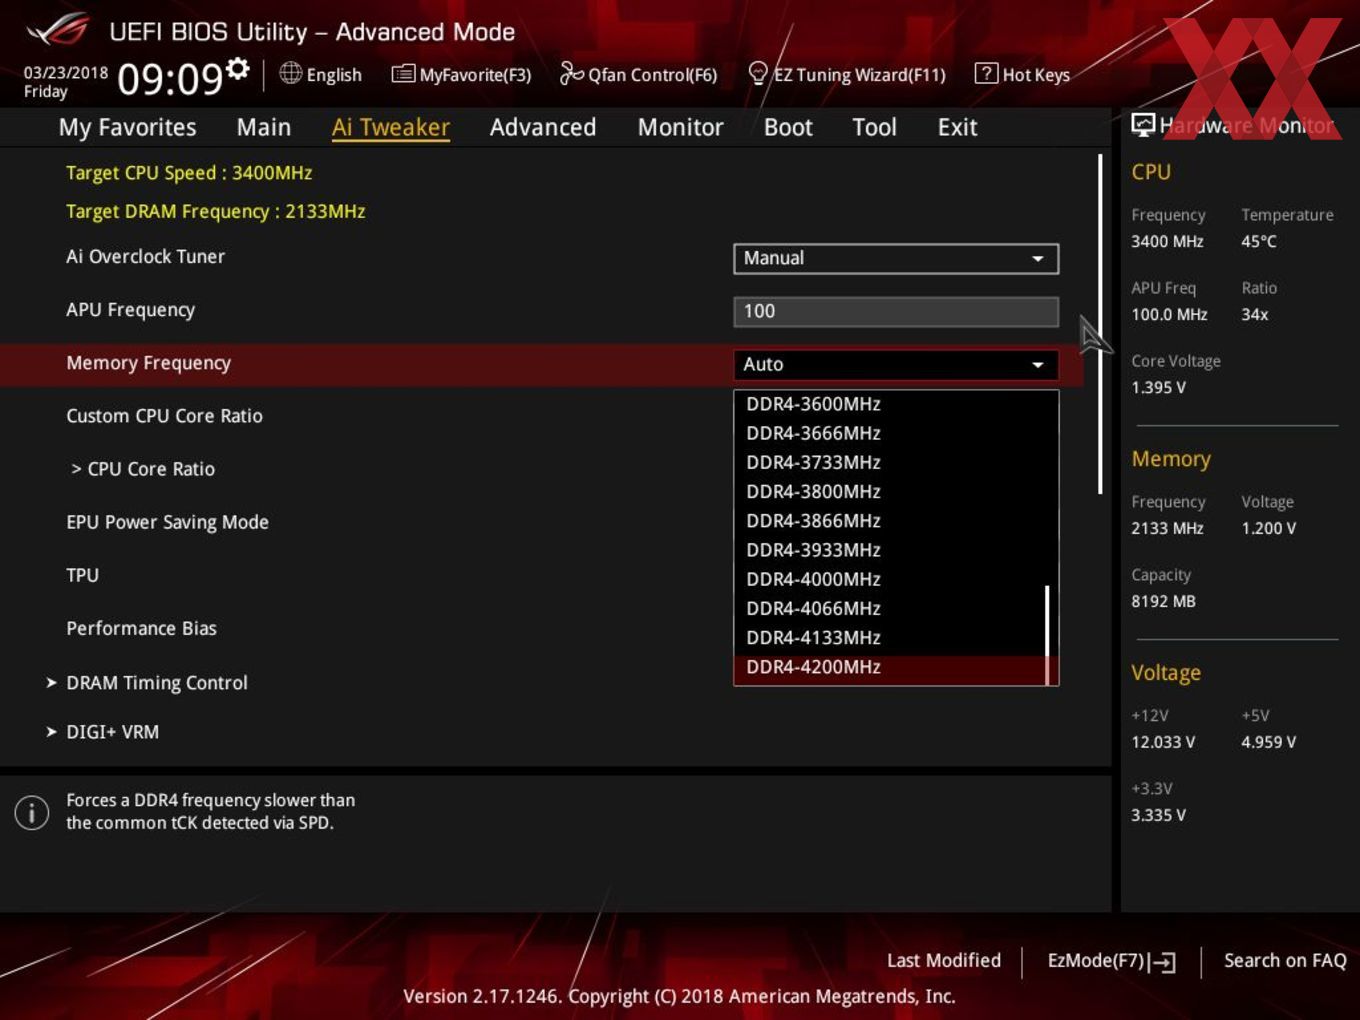Image resolution: width=1360 pixels, height=1020 pixels.
Task: Click the Qfan Control fan icon
Action: click(x=571, y=73)
